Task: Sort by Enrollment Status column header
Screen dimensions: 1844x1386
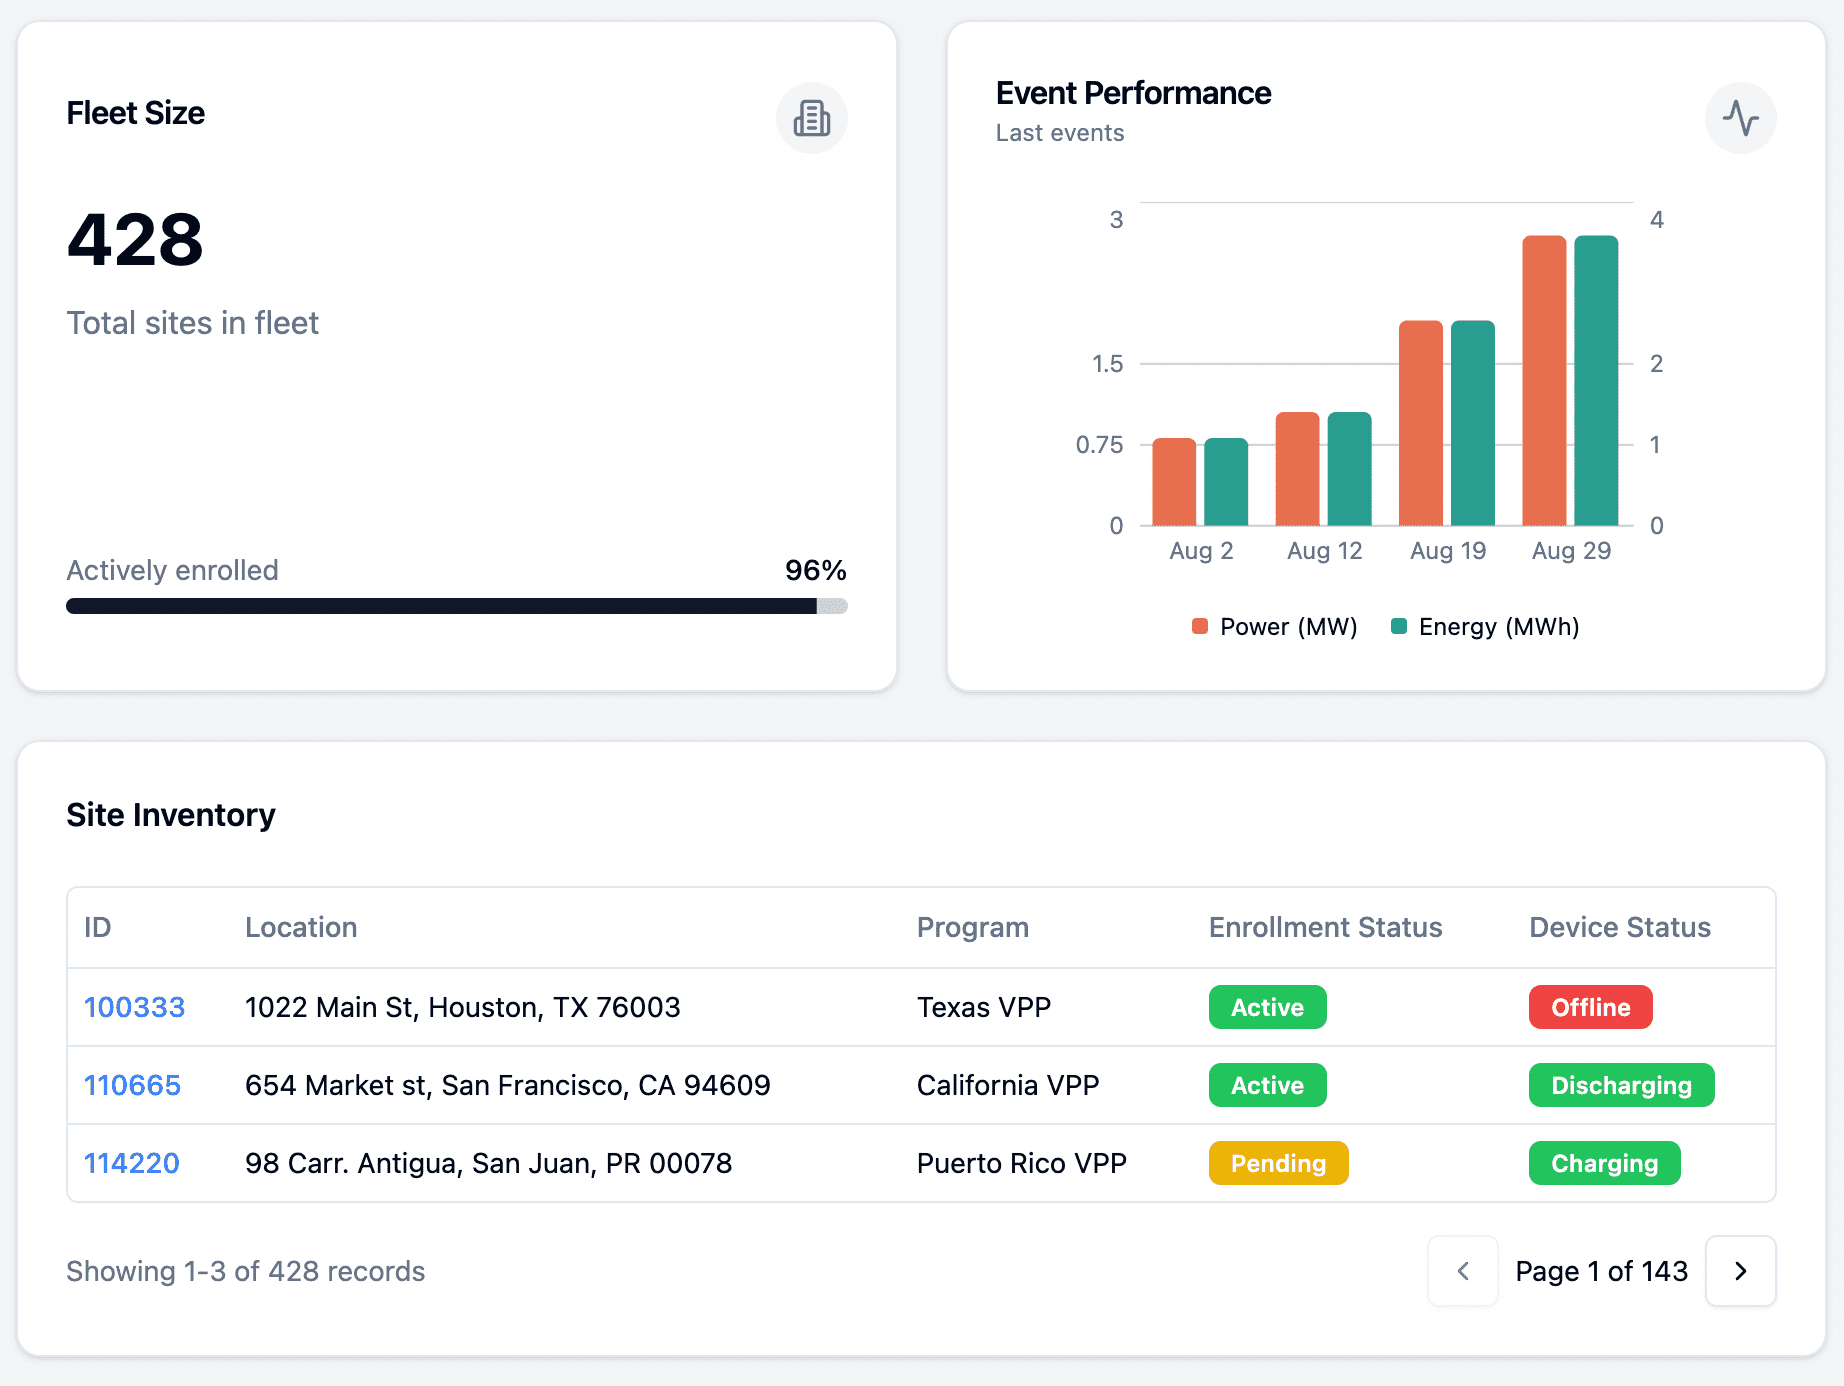Action: [x=1325, y=927]
